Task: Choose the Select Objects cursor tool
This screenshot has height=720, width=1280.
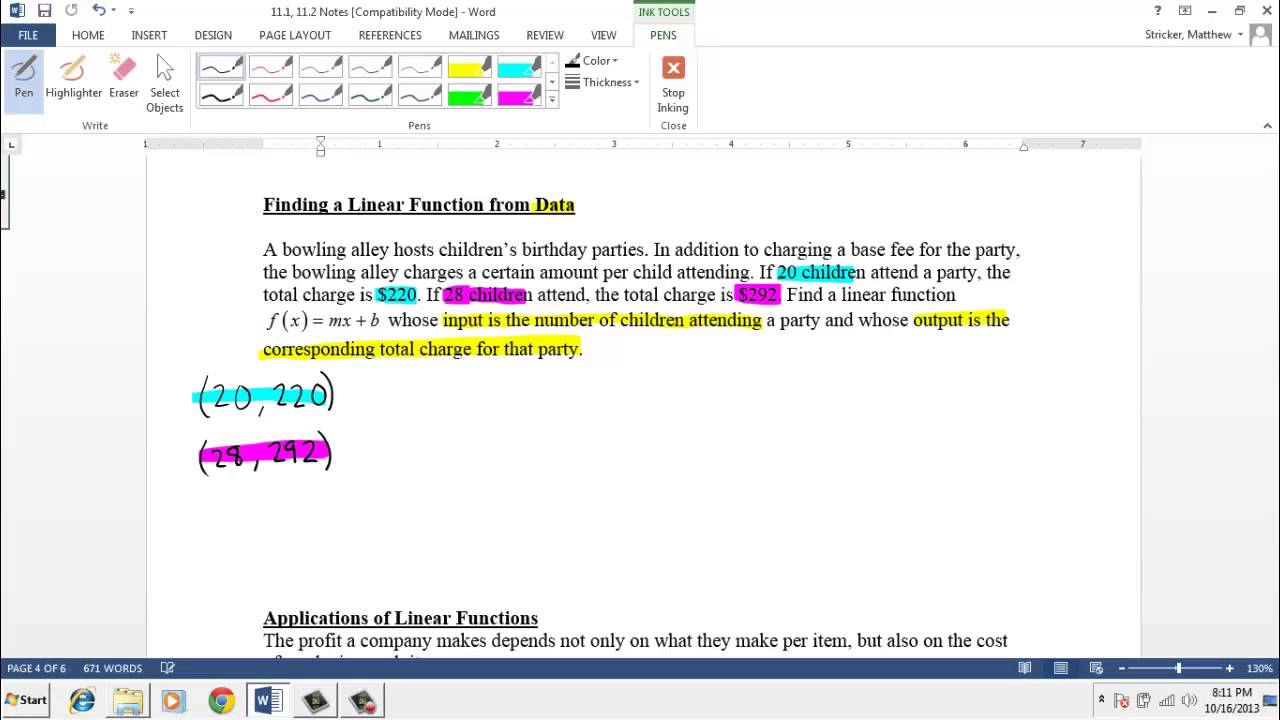Action: click(165, 84)
